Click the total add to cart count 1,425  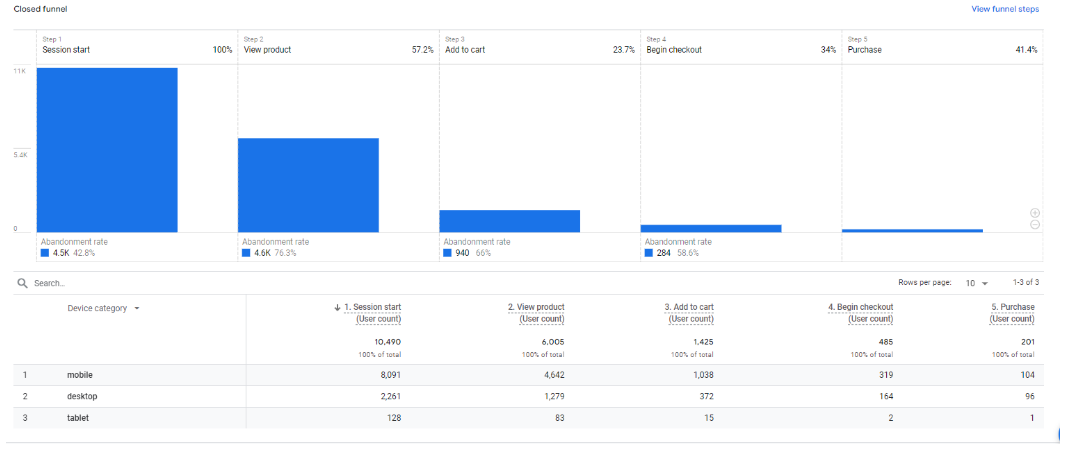[703, 342]
